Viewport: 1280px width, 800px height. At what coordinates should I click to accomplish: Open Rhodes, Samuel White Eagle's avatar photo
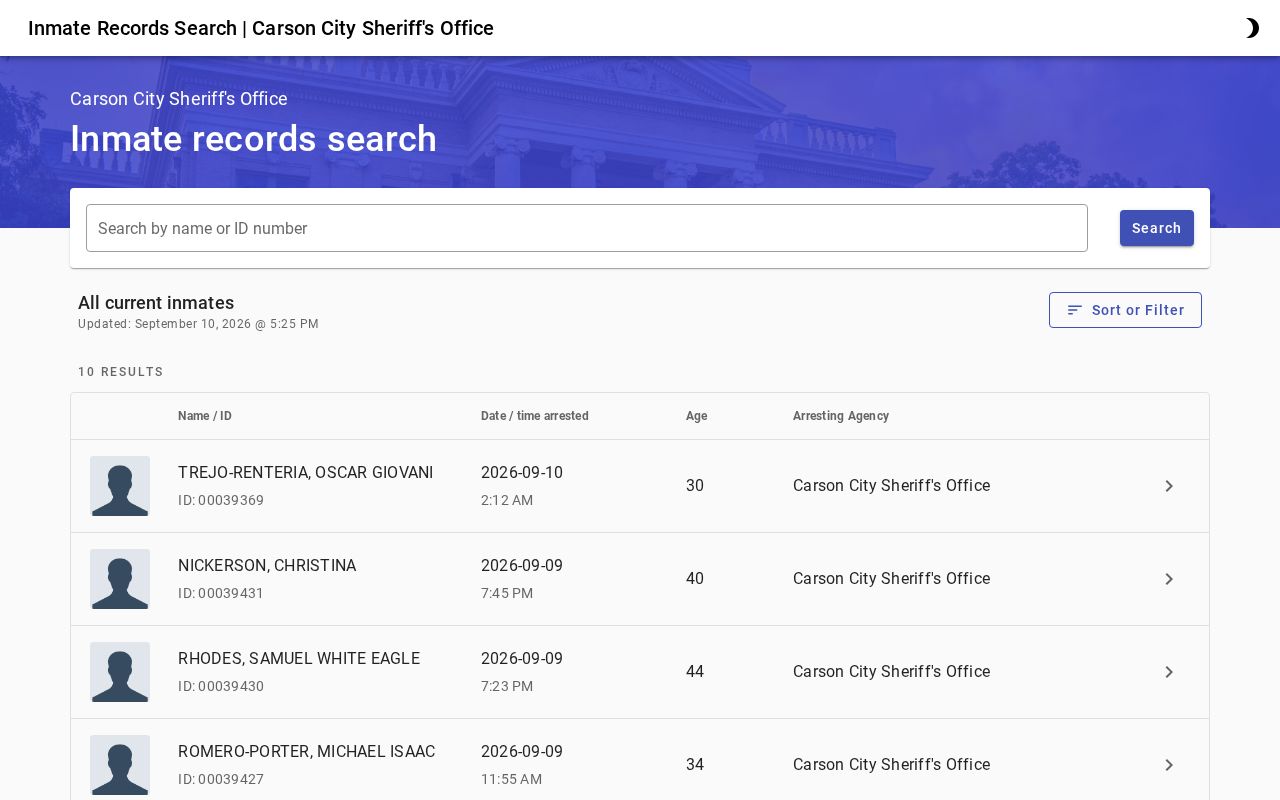[x=120, y=672]
